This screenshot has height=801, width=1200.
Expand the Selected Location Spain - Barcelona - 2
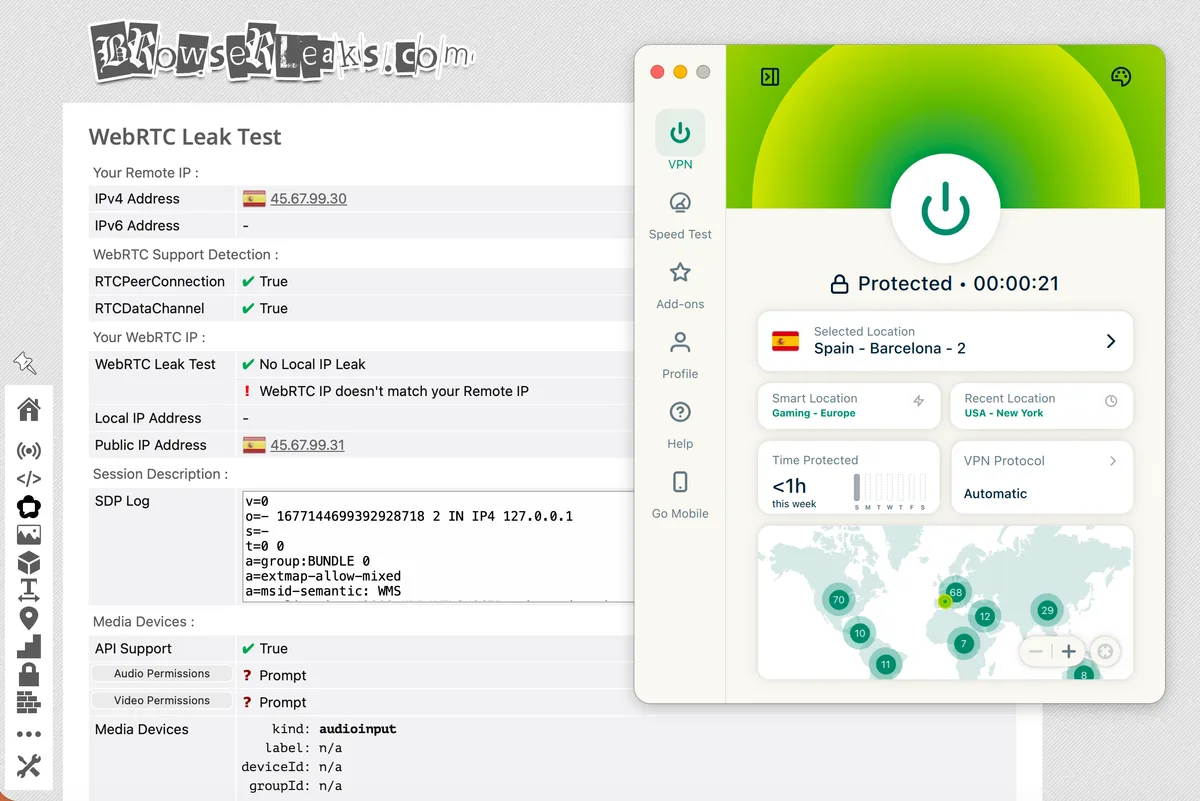945,341
